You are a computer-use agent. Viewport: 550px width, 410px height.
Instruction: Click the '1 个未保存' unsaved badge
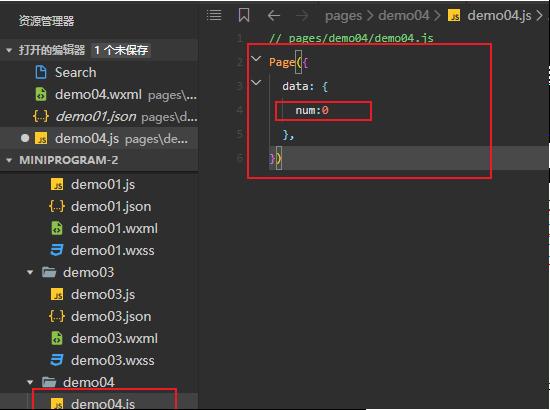pos(121,51)
